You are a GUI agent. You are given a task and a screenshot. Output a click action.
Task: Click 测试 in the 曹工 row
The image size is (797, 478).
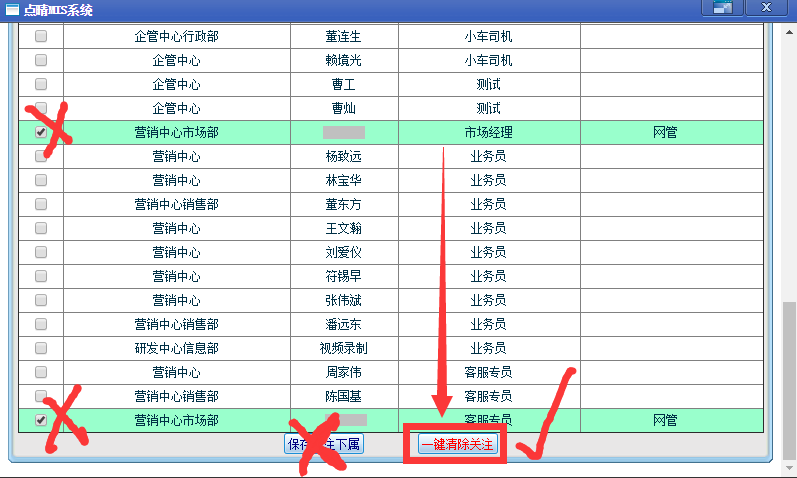tap(488, 84)
